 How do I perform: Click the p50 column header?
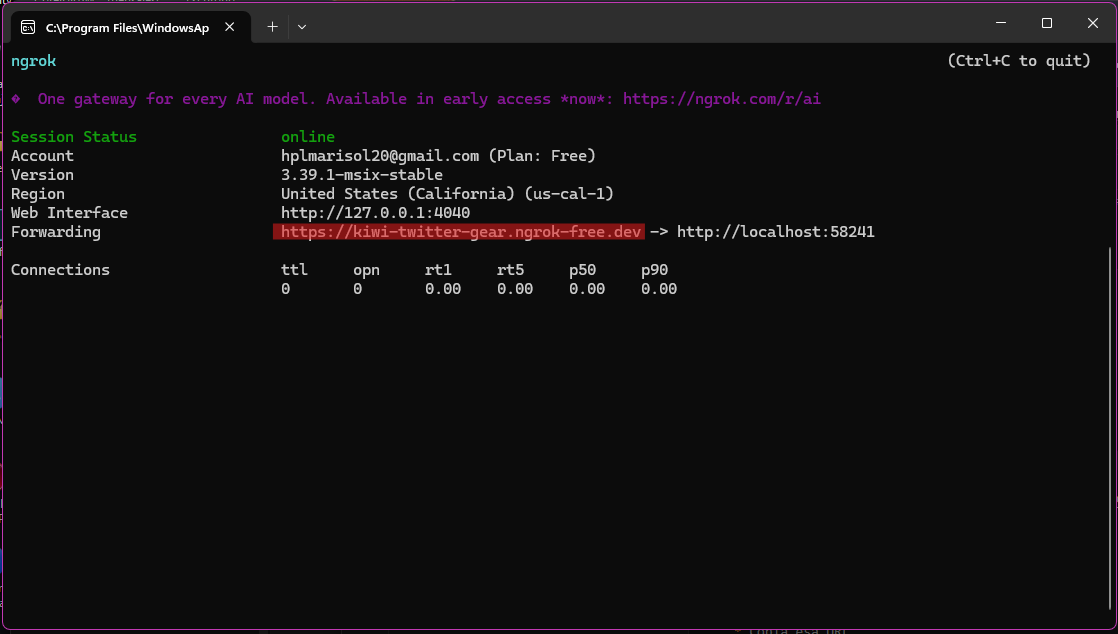point(583,270)
